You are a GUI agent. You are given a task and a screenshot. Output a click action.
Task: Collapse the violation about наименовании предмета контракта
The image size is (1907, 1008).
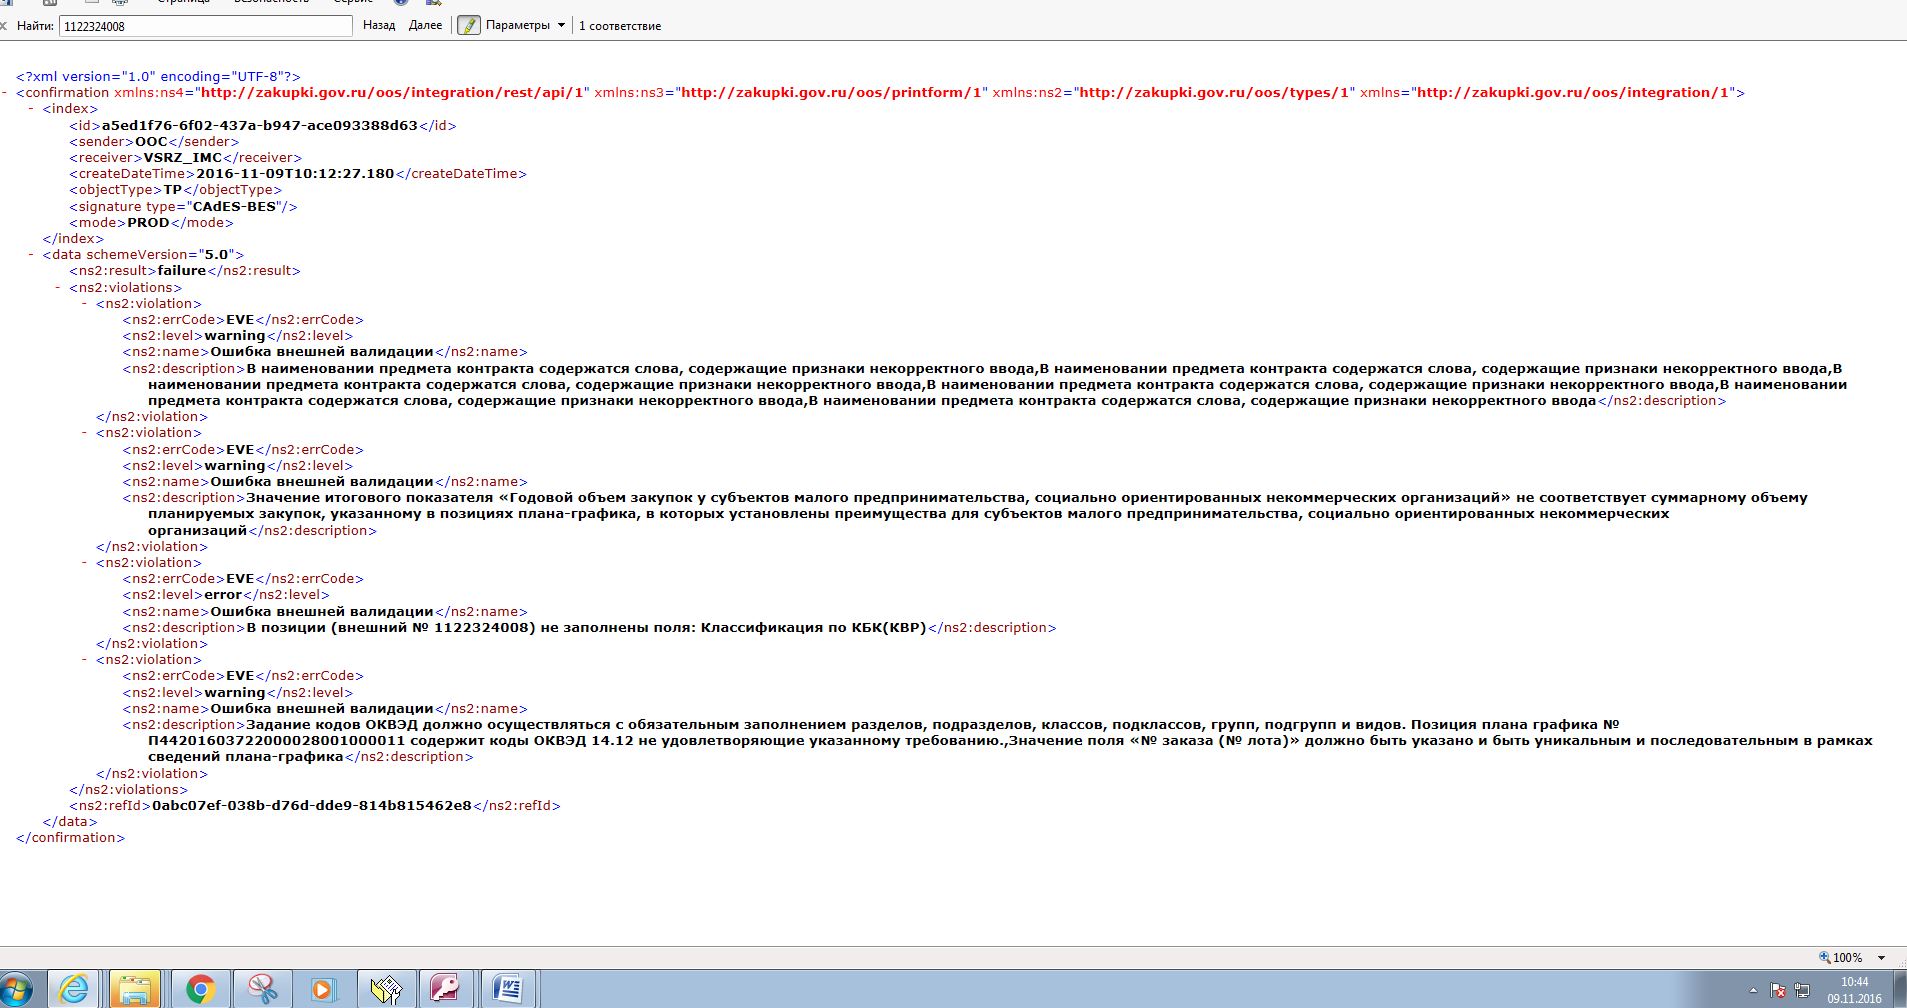pos(86,304)
